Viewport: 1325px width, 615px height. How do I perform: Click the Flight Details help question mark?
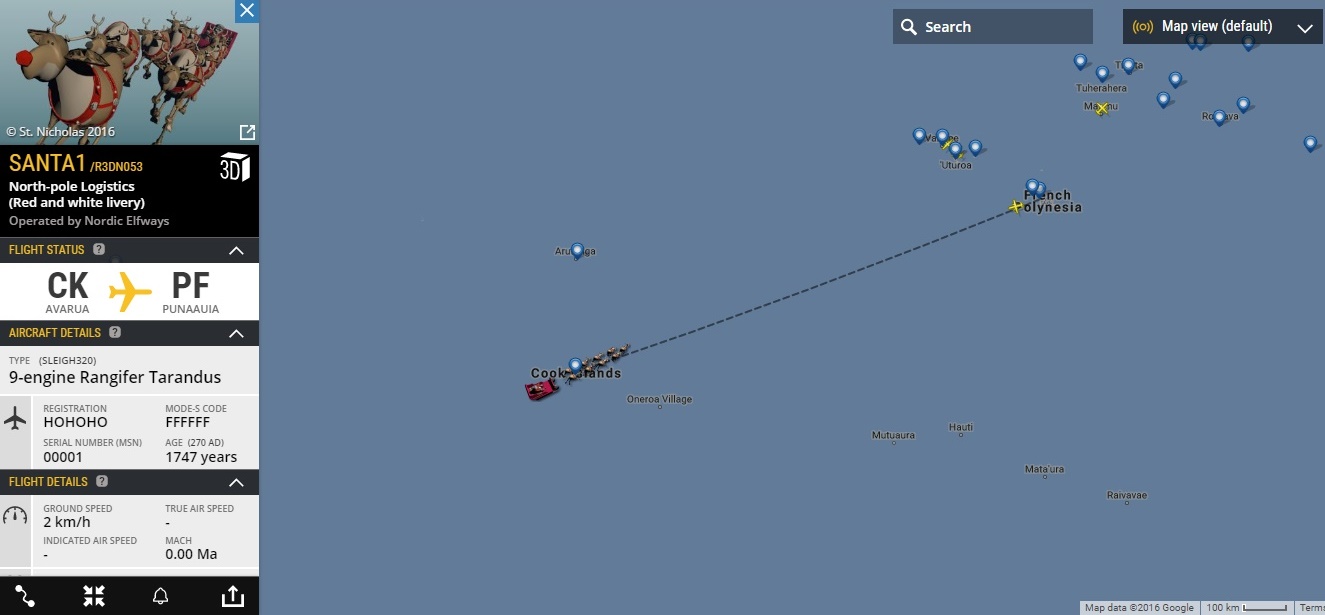point(102,481)
